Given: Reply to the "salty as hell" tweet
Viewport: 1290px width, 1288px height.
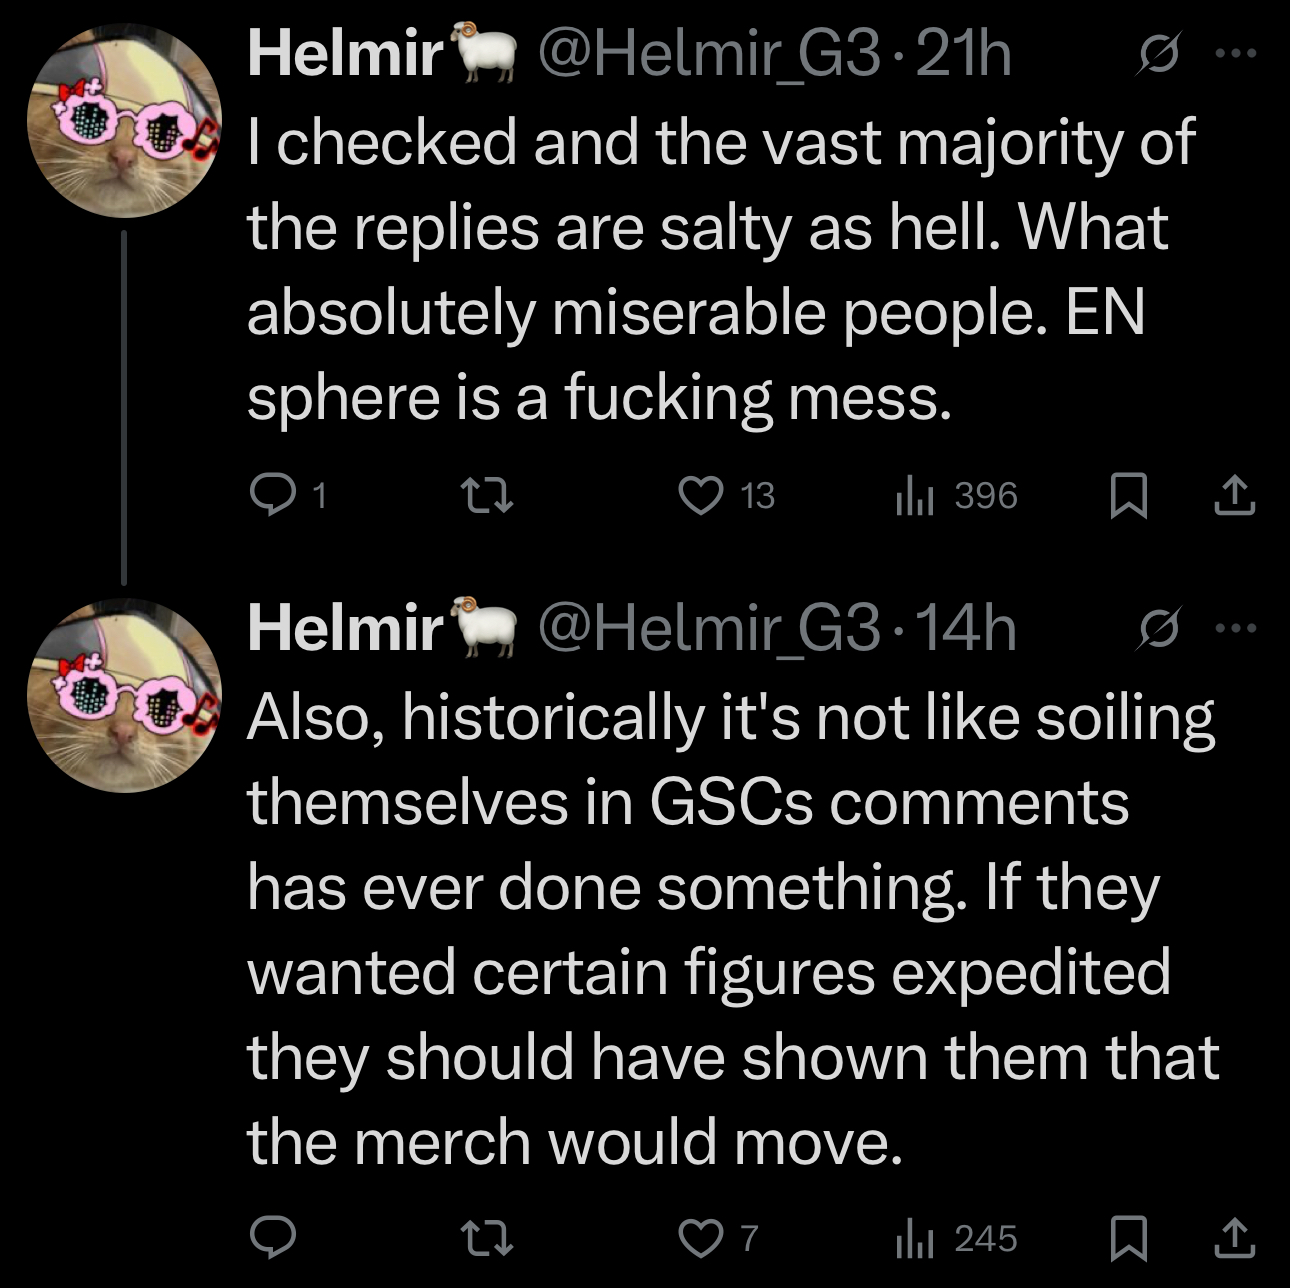Looking at the screenshot, I should click(270, 494).
